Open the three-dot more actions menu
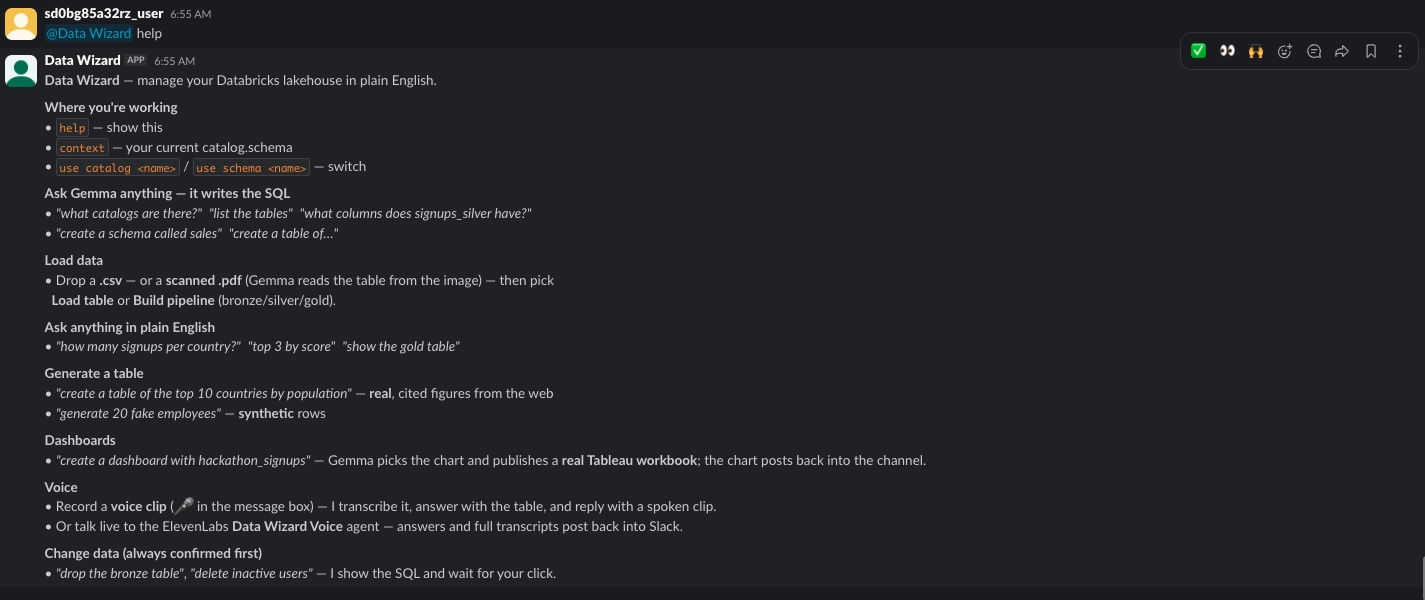 1400,51
